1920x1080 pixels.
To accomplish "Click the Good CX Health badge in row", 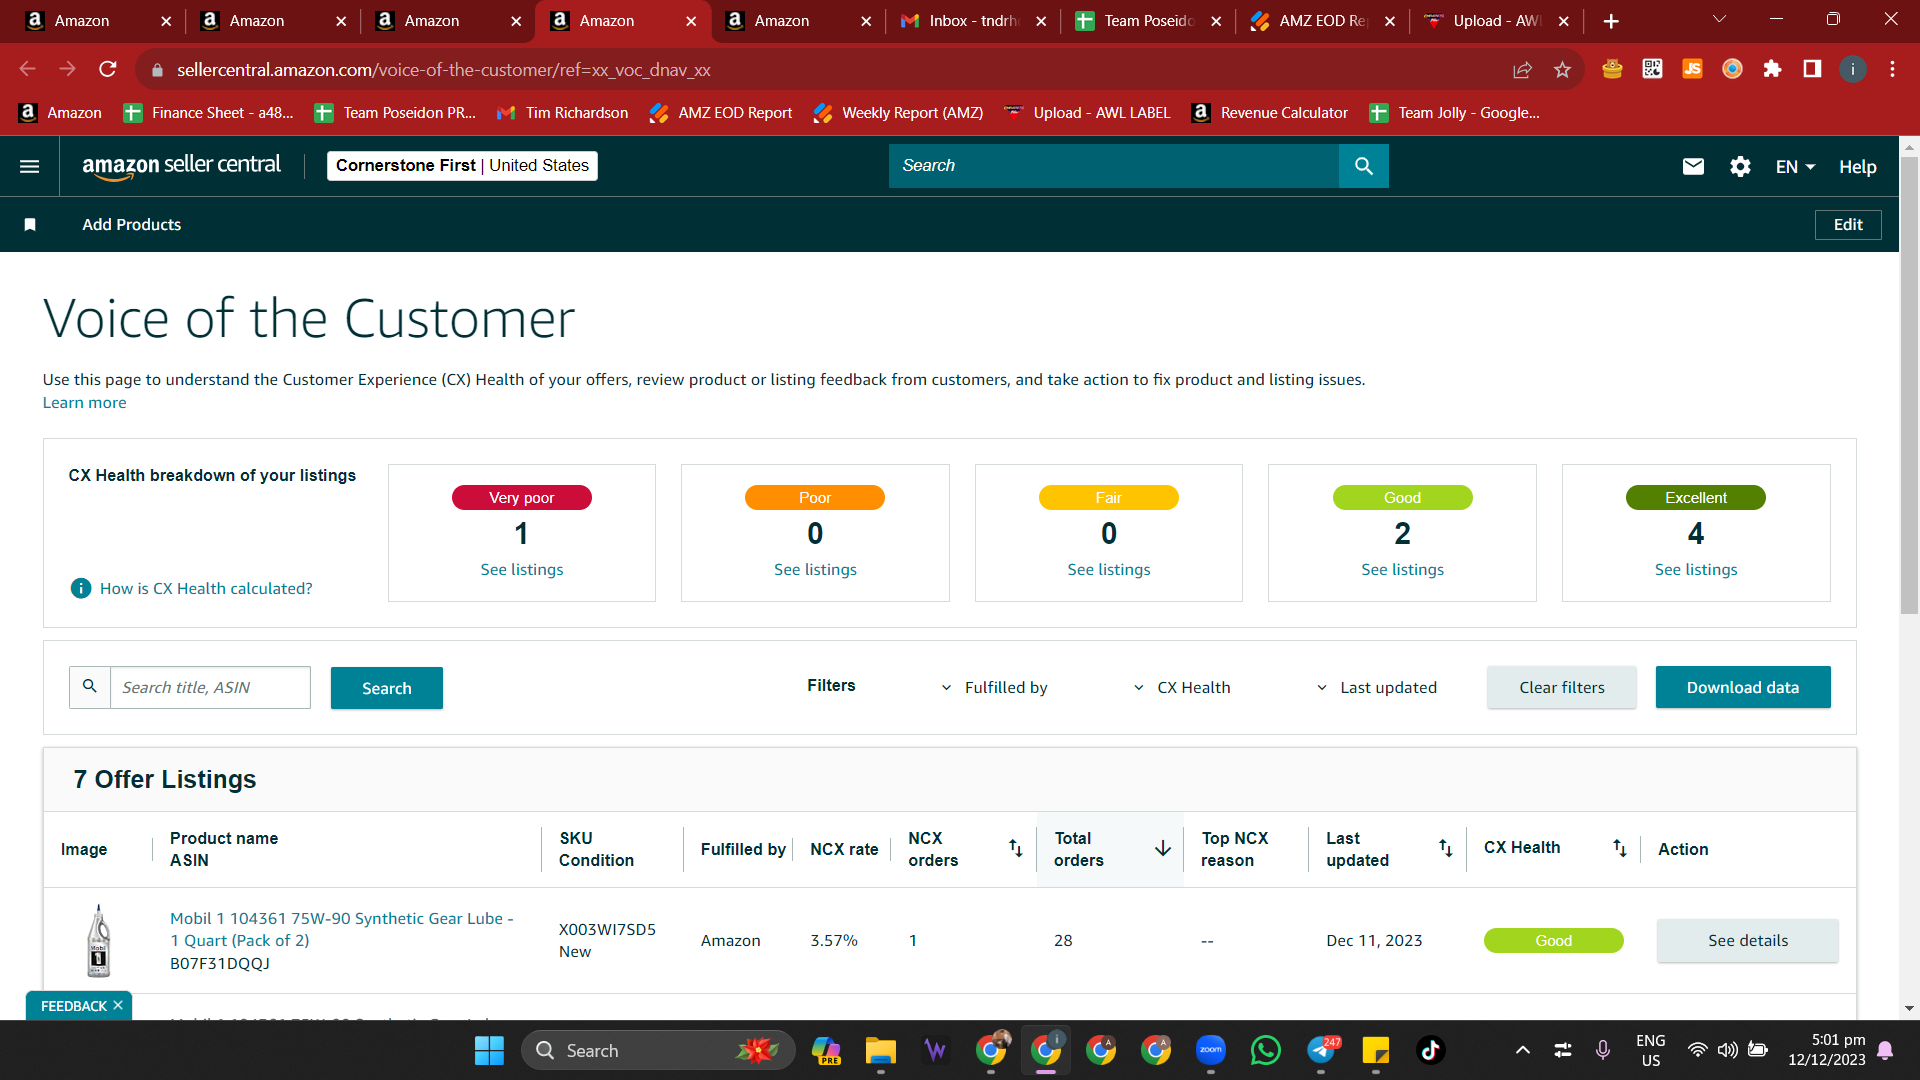I will pyautogui.click(x=1553, y=940).
